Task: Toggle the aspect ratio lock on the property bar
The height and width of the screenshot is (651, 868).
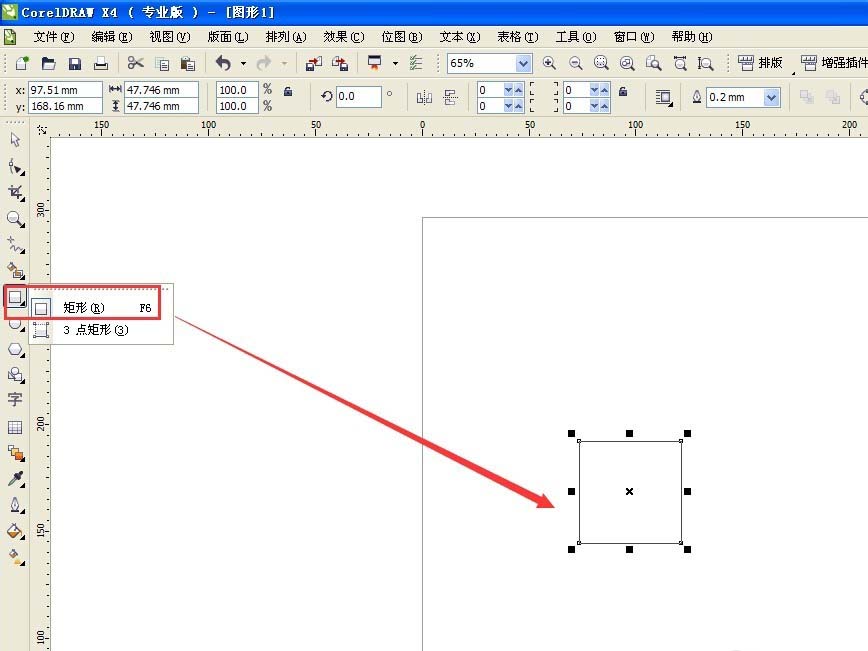Action: pos(288,92)
